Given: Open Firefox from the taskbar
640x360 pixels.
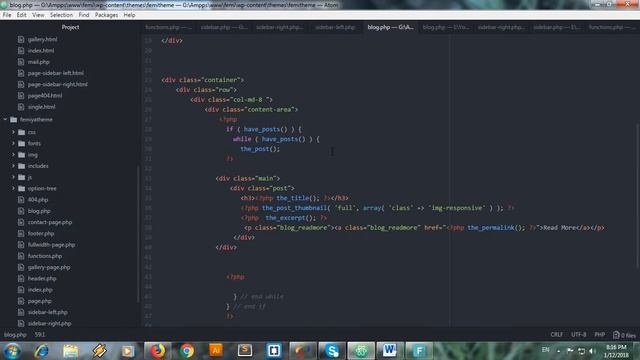Looking at the screenshot, I should coord(157,351).
